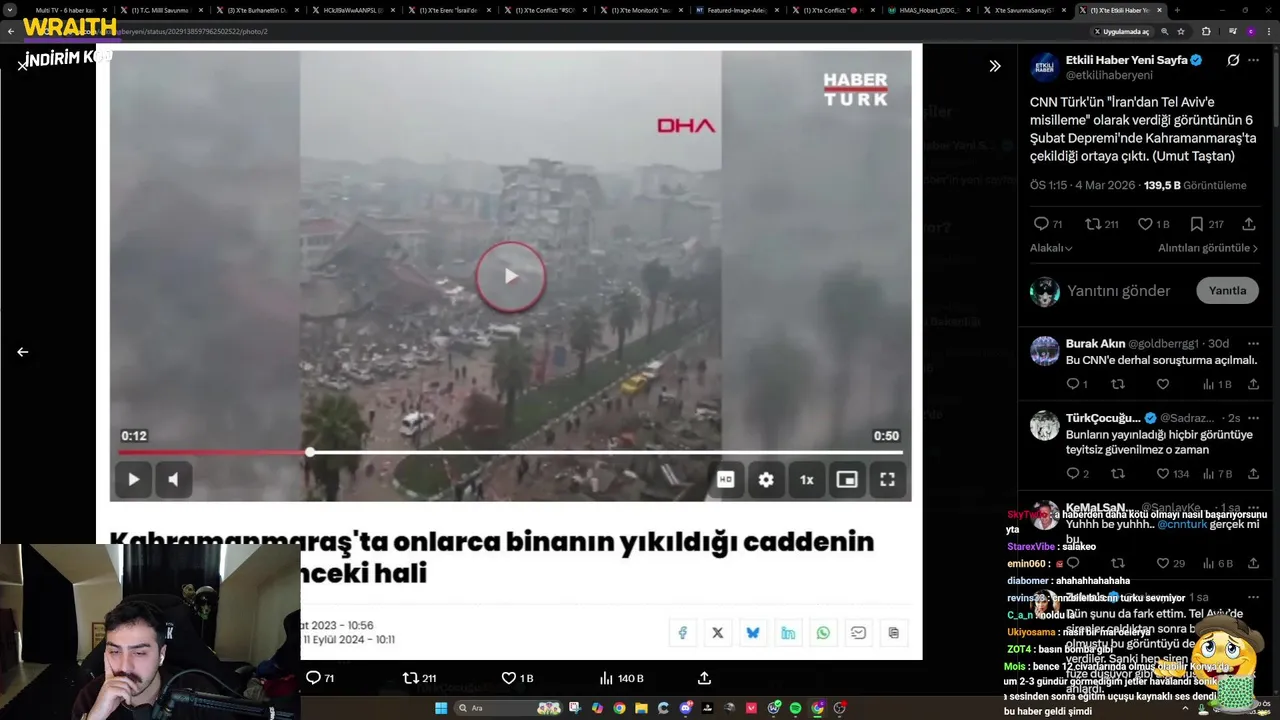Reply icon with 71 under the photo
The height and width of the screenshot is (720, 1280).
point(320,678)
